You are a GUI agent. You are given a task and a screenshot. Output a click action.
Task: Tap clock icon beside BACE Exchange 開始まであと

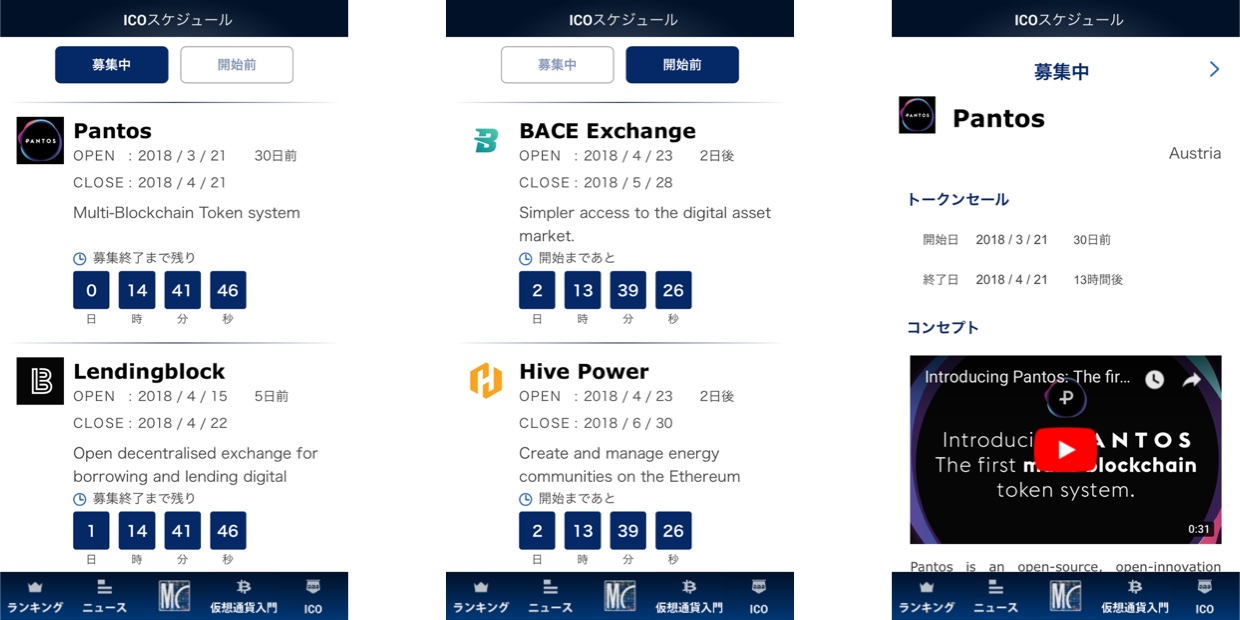tap(526, 259)
